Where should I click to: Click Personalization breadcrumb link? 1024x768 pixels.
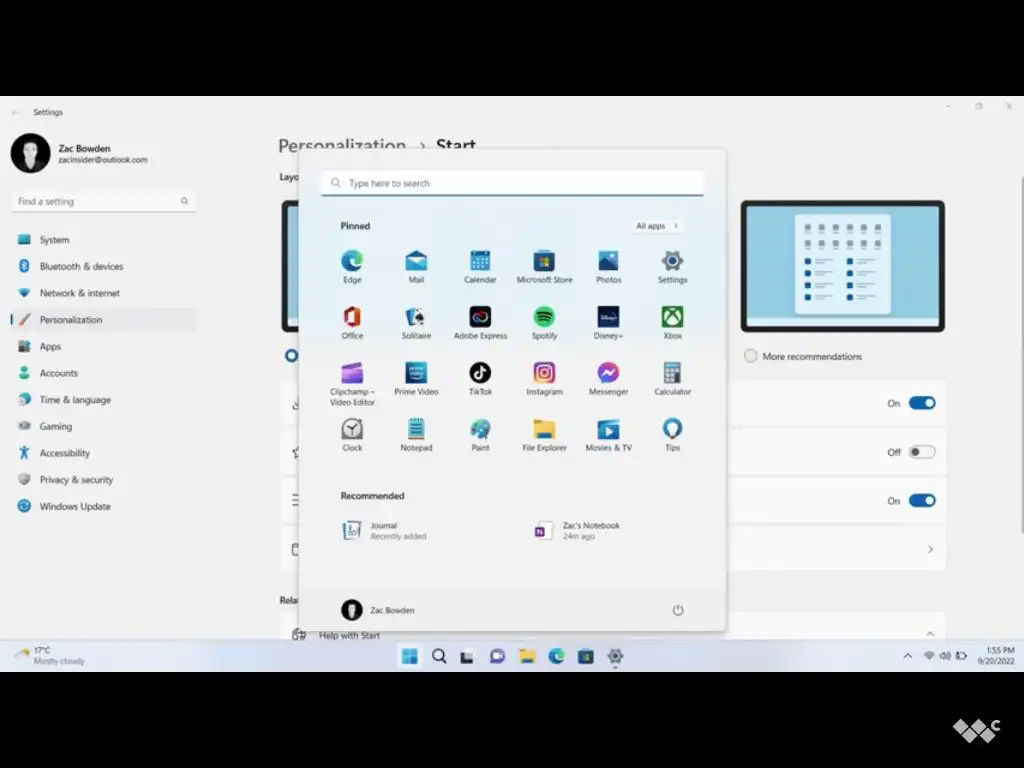[x=342, y=145]
